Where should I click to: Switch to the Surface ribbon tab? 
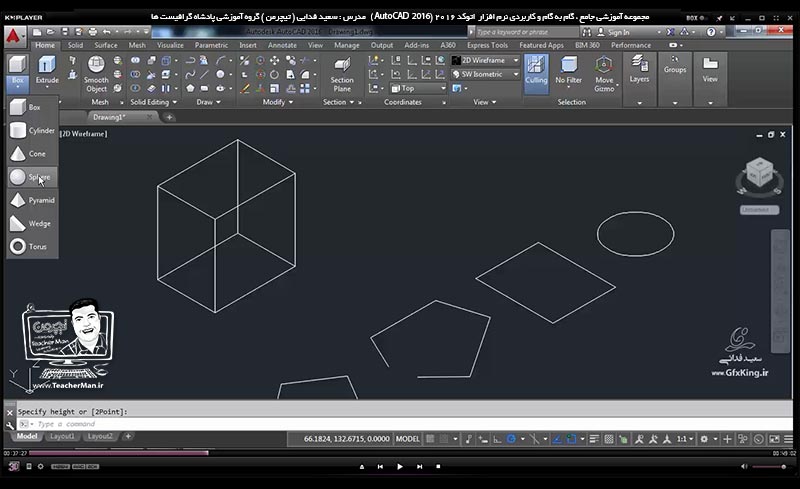[106, 45]
